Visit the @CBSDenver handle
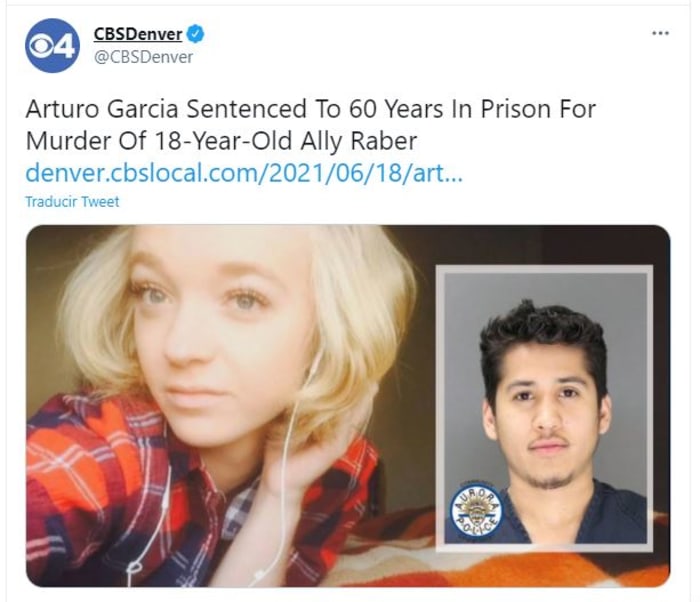 [143, 57]
